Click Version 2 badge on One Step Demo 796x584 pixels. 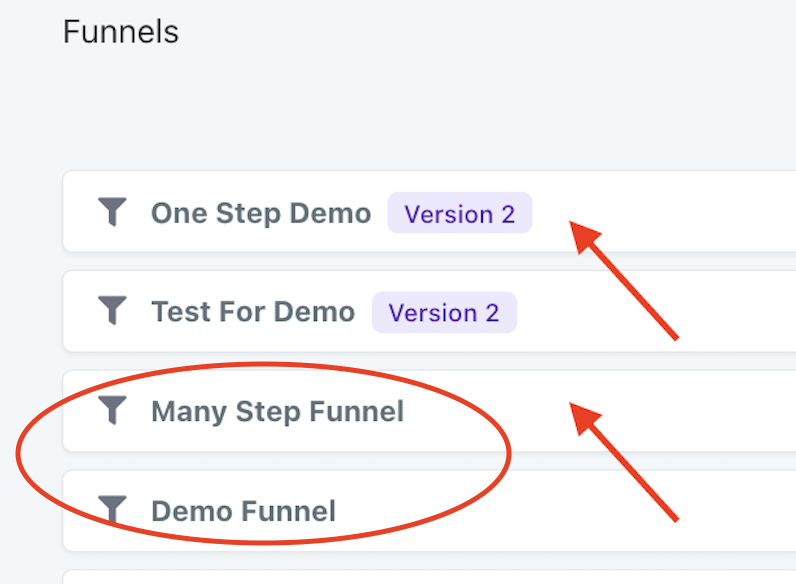[x=460, y=213]
